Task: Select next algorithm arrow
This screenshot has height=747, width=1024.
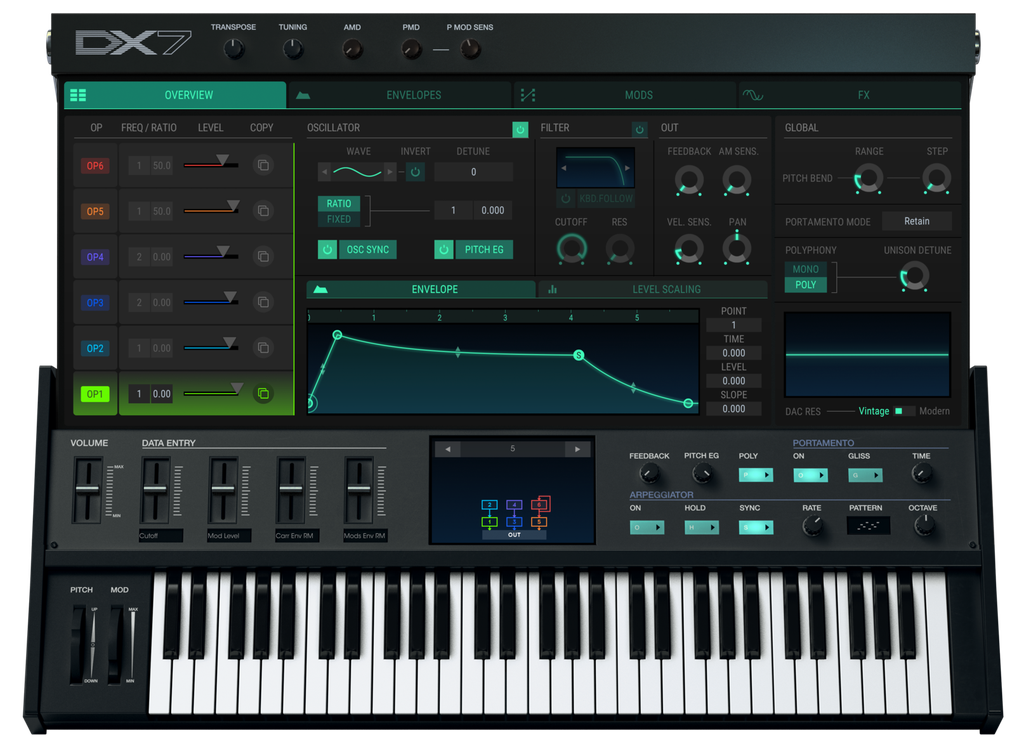Action: pos(577,449)
